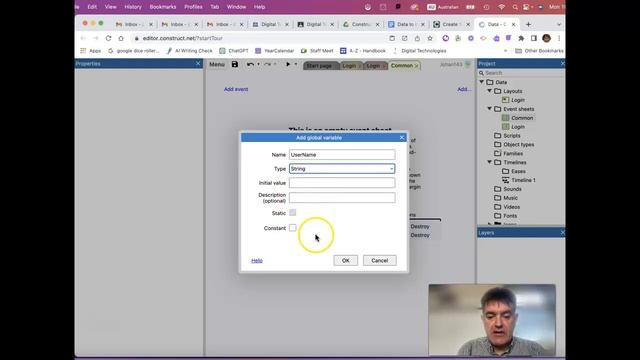Toggle the Static checkbox
This screenshot has height=360, width=640.
(x=293, y=213)
